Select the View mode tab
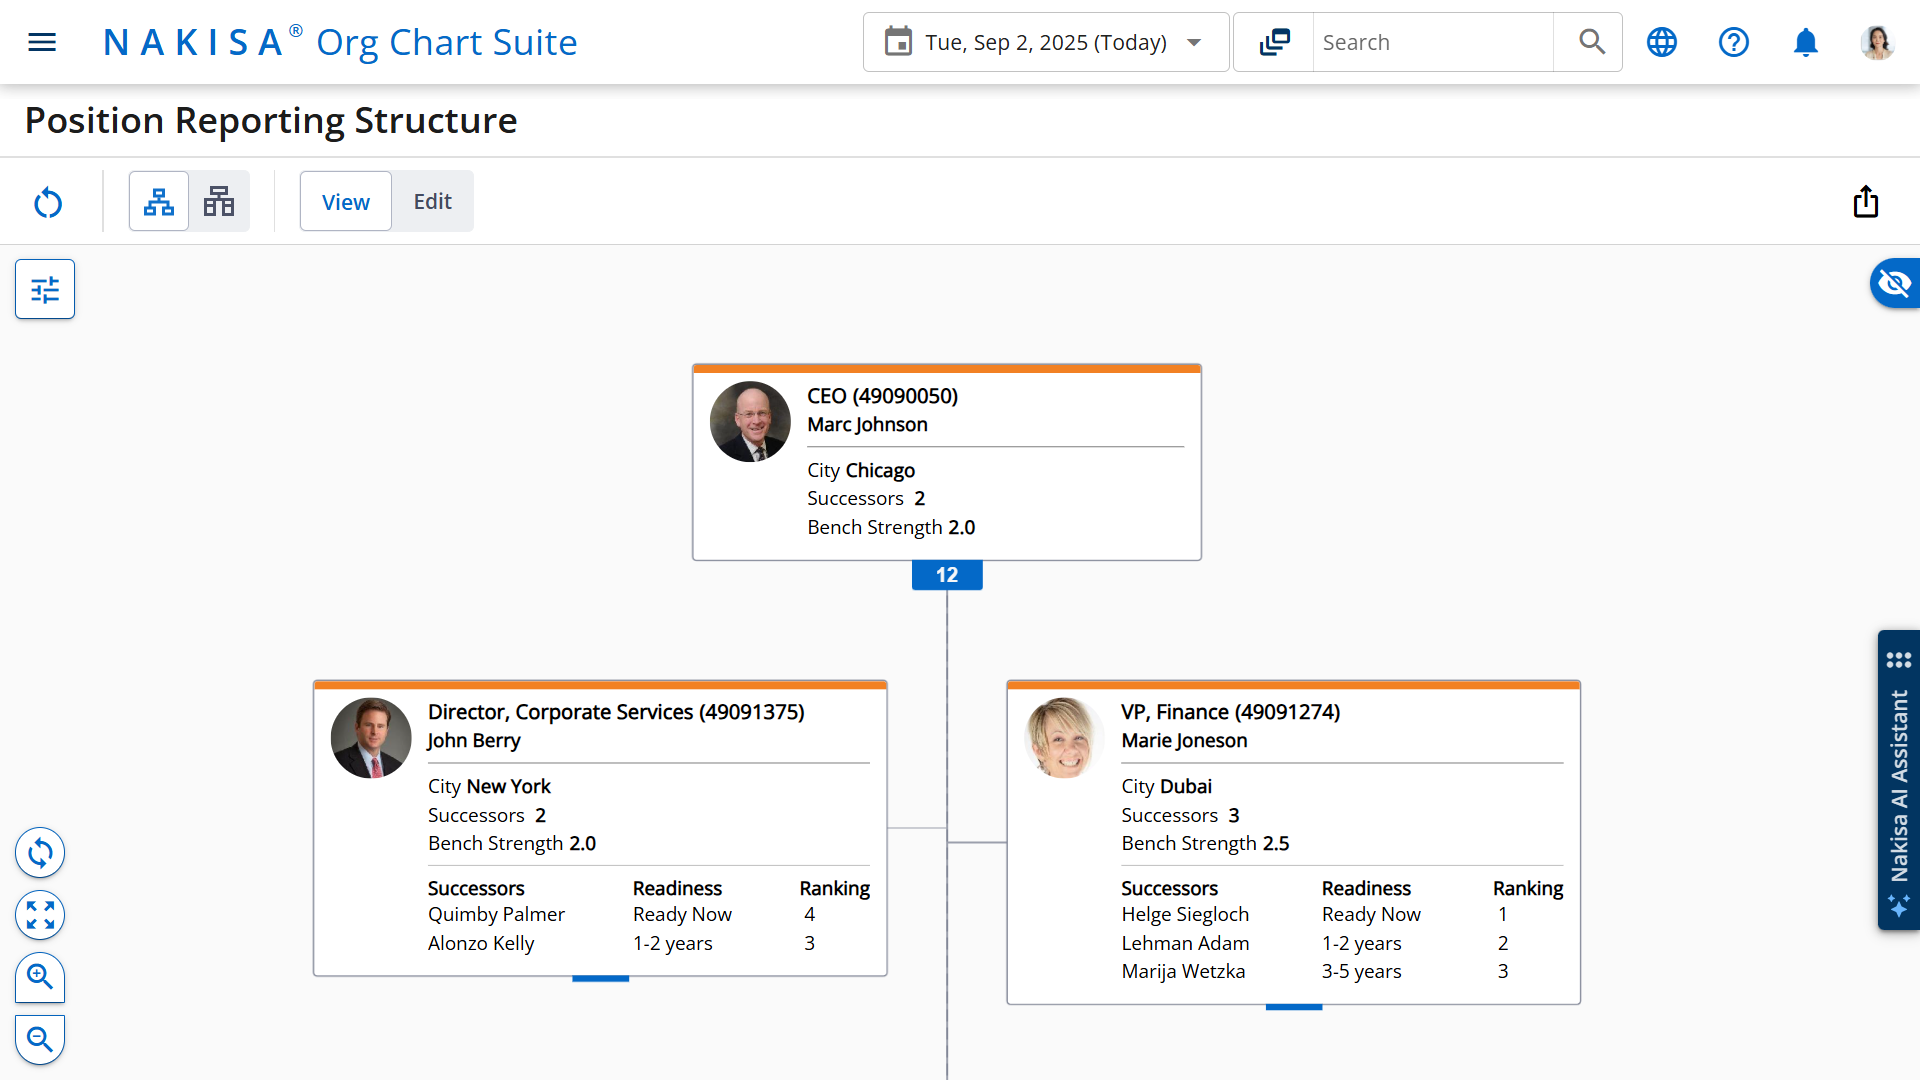Screen dimensions: 1920x1080 346,202
